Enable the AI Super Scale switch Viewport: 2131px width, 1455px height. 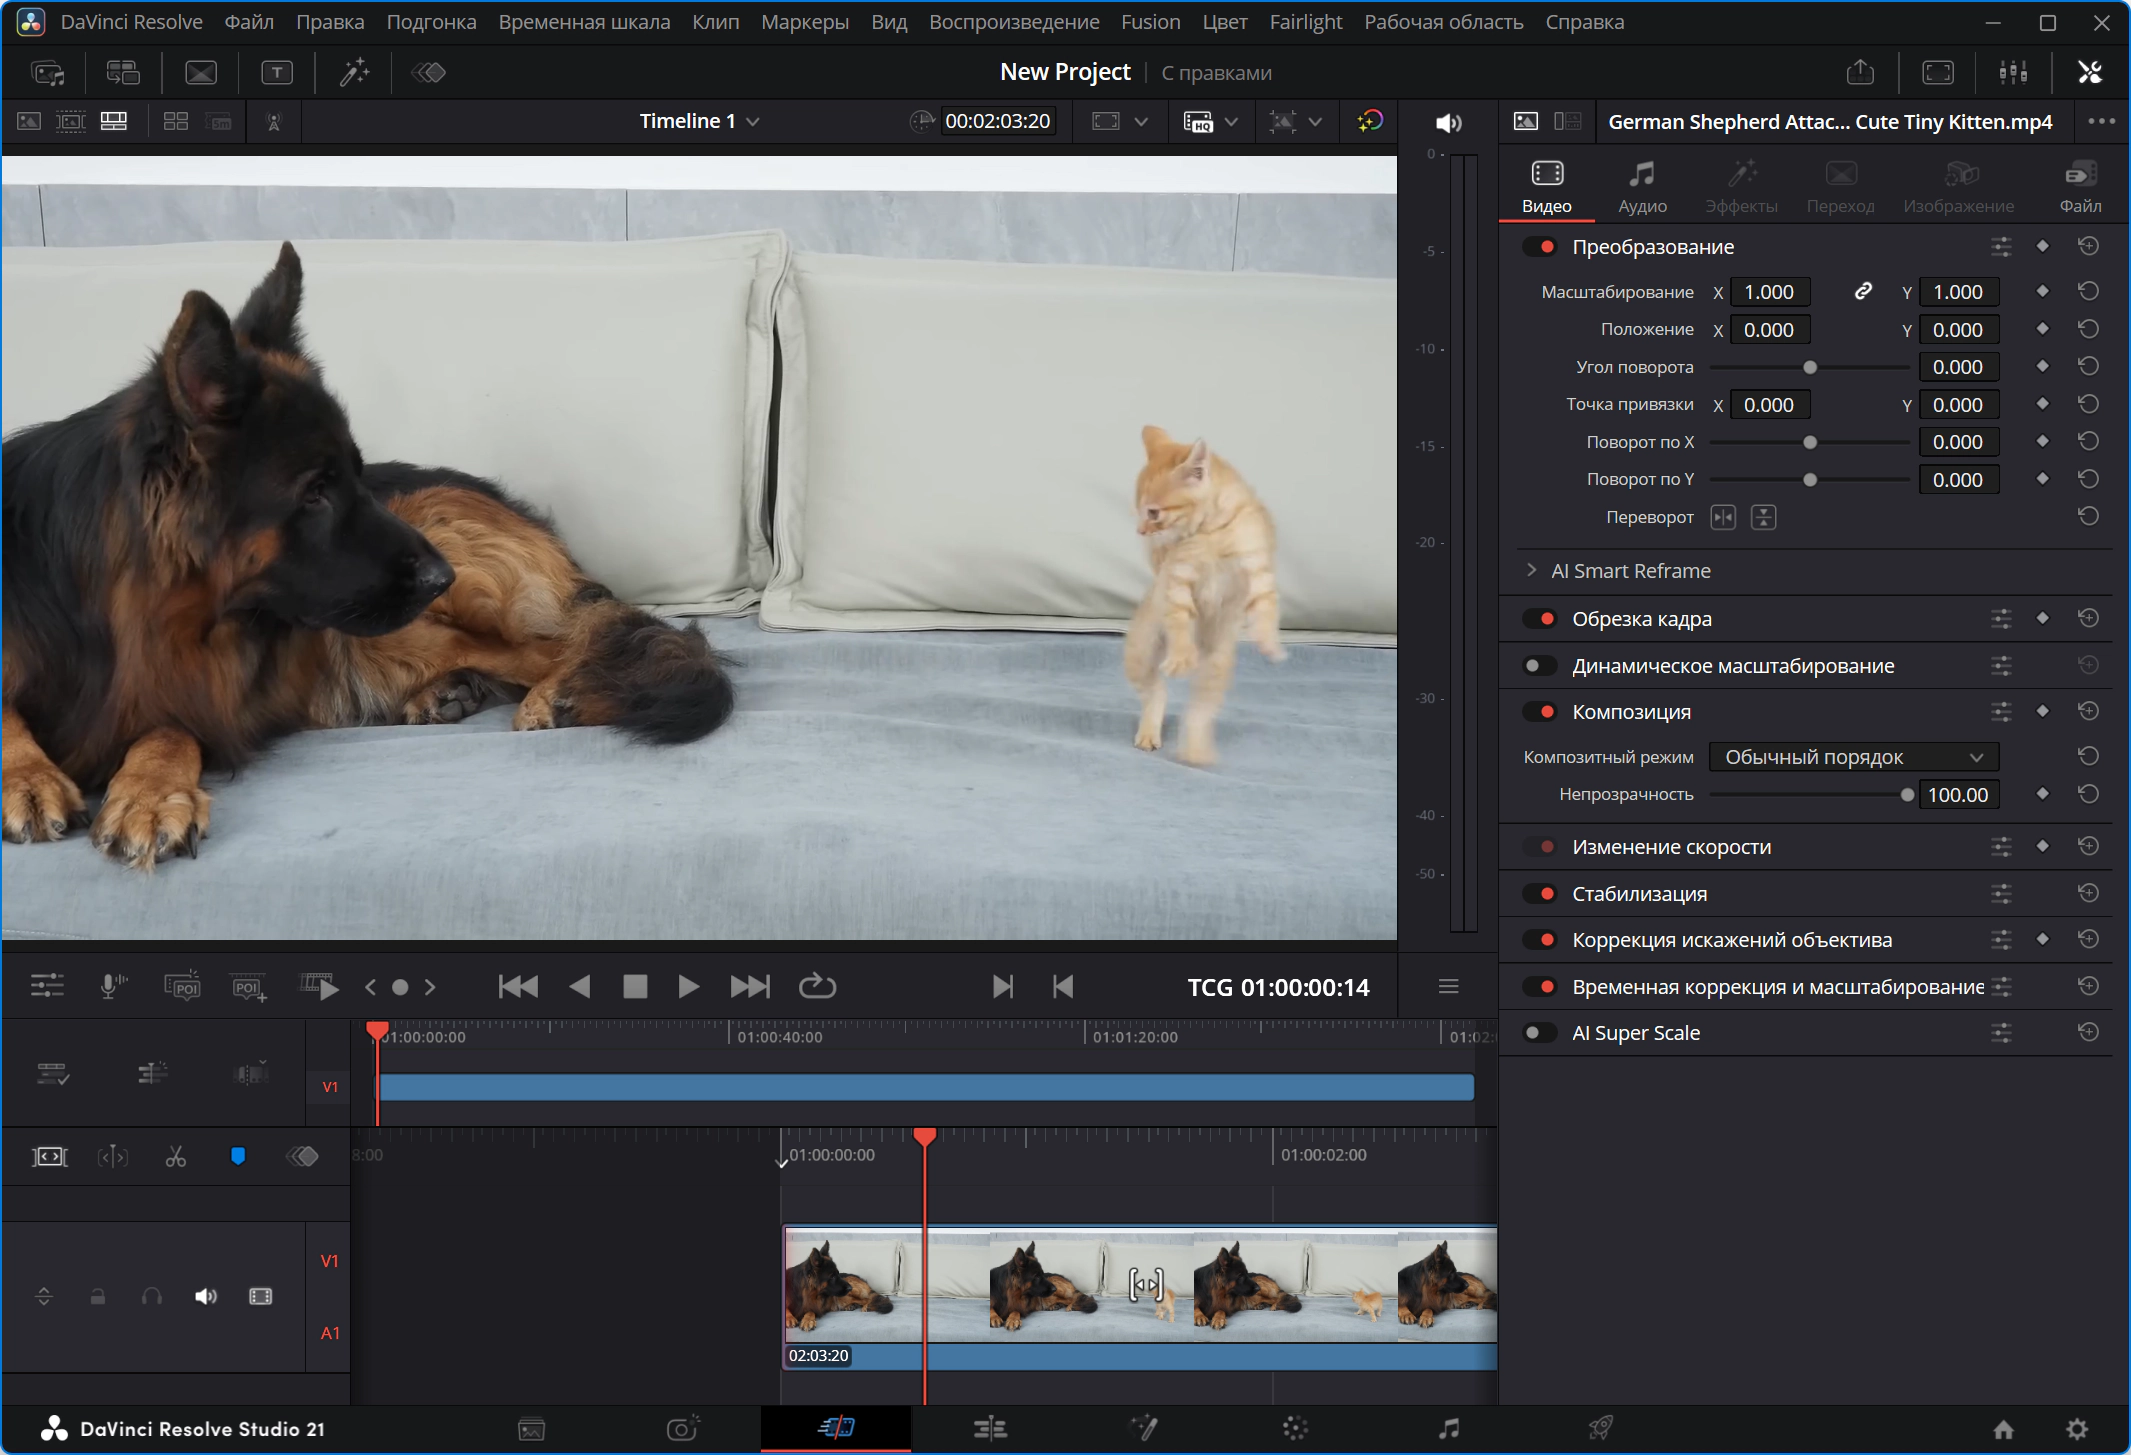pyautogui.click(x=1540, y=1032)
